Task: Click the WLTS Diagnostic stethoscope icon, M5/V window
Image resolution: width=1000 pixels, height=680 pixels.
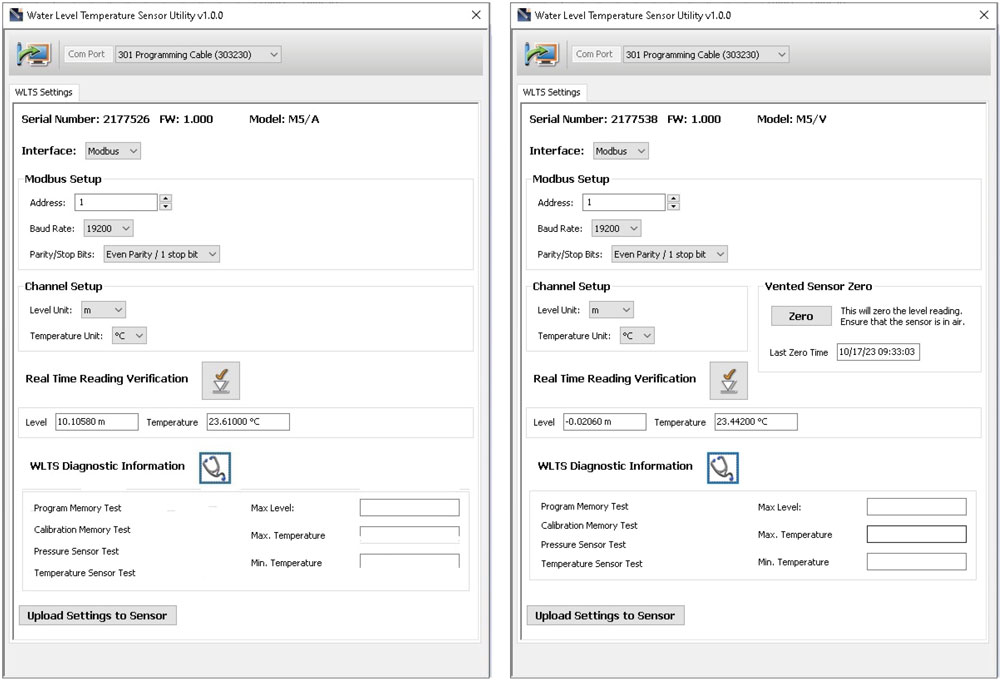Action: click(x=723, y=467)
